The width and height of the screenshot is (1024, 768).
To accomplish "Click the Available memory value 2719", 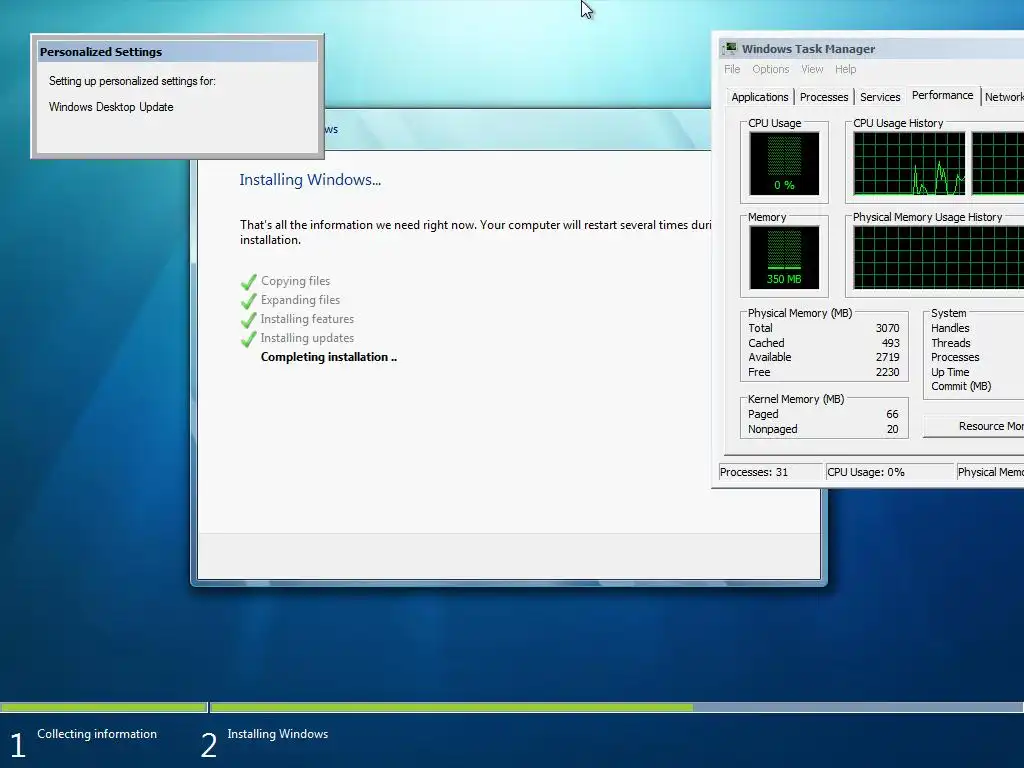I will point(888,357).
